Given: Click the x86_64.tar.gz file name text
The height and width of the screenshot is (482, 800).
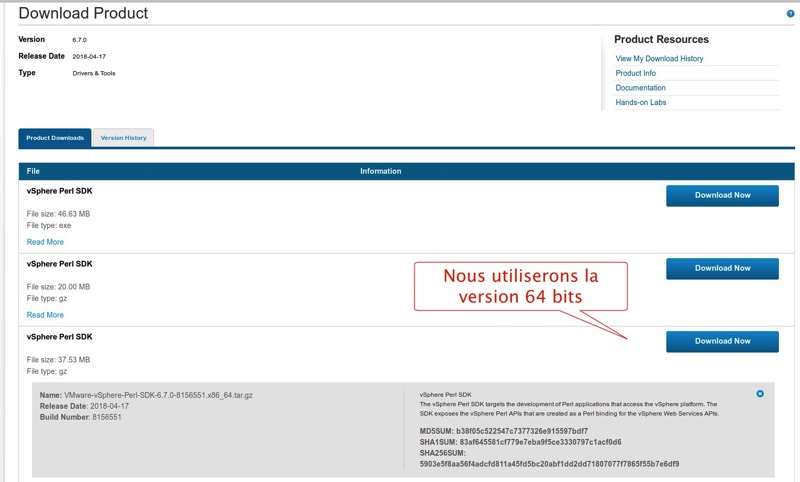Looking at the screenshot, I should click(158, 395).
